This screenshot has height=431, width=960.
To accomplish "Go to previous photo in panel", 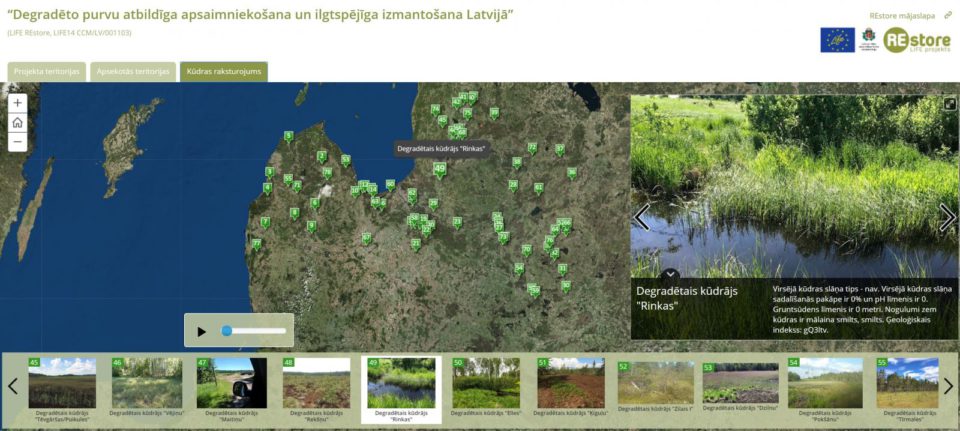I will (x=642, y=217).
